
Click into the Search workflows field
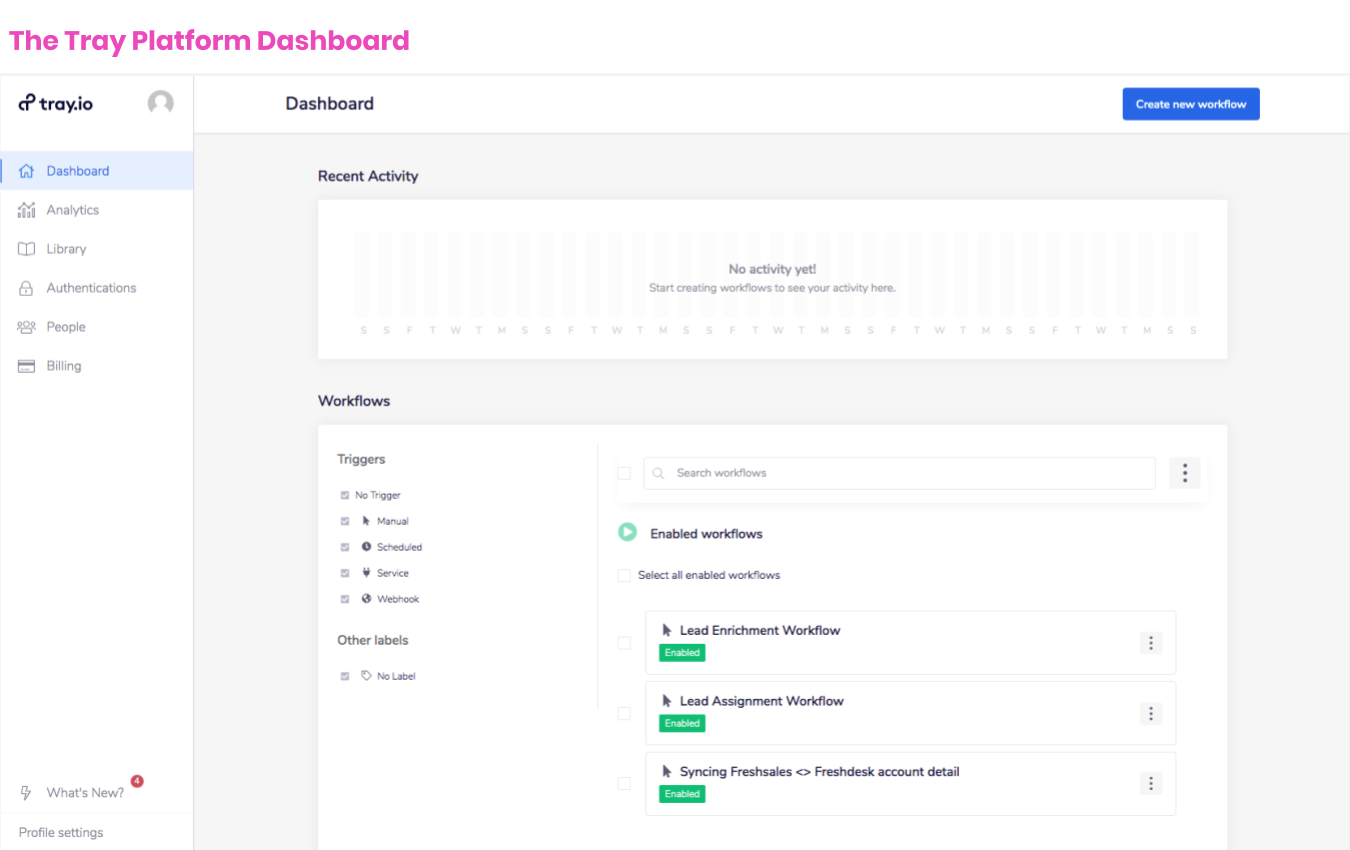[900, 473]
